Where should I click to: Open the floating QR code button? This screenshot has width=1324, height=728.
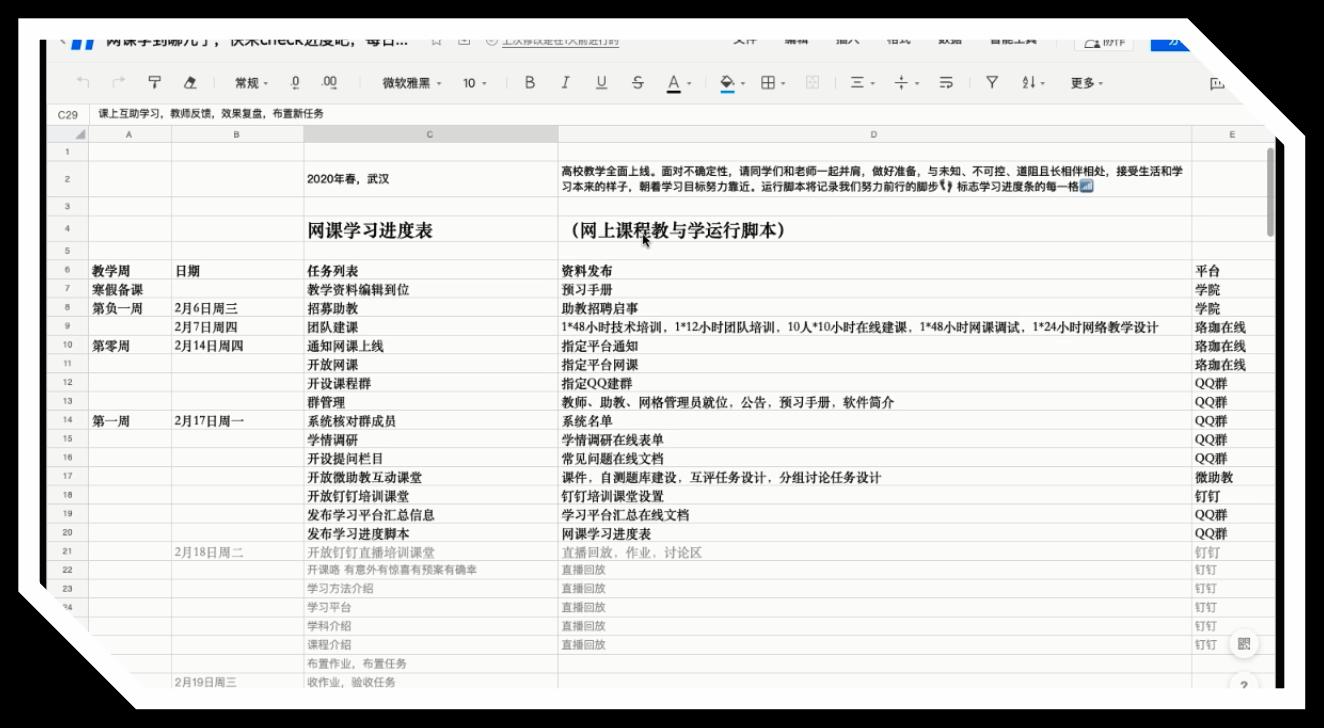(x=1244, y=644)
